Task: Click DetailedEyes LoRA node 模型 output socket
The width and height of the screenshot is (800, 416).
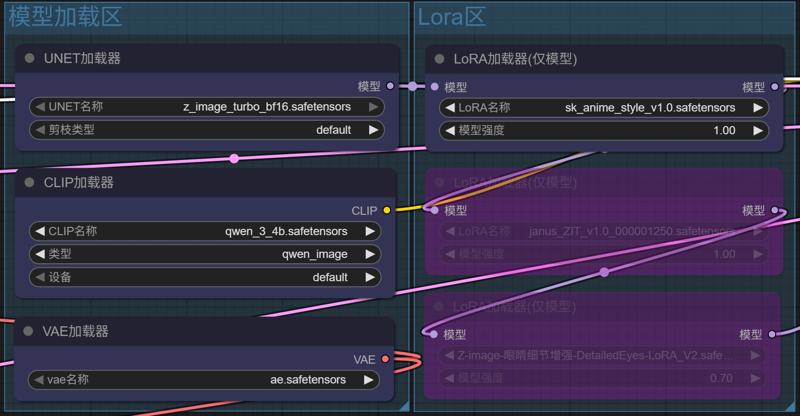Action: point(772,334)
